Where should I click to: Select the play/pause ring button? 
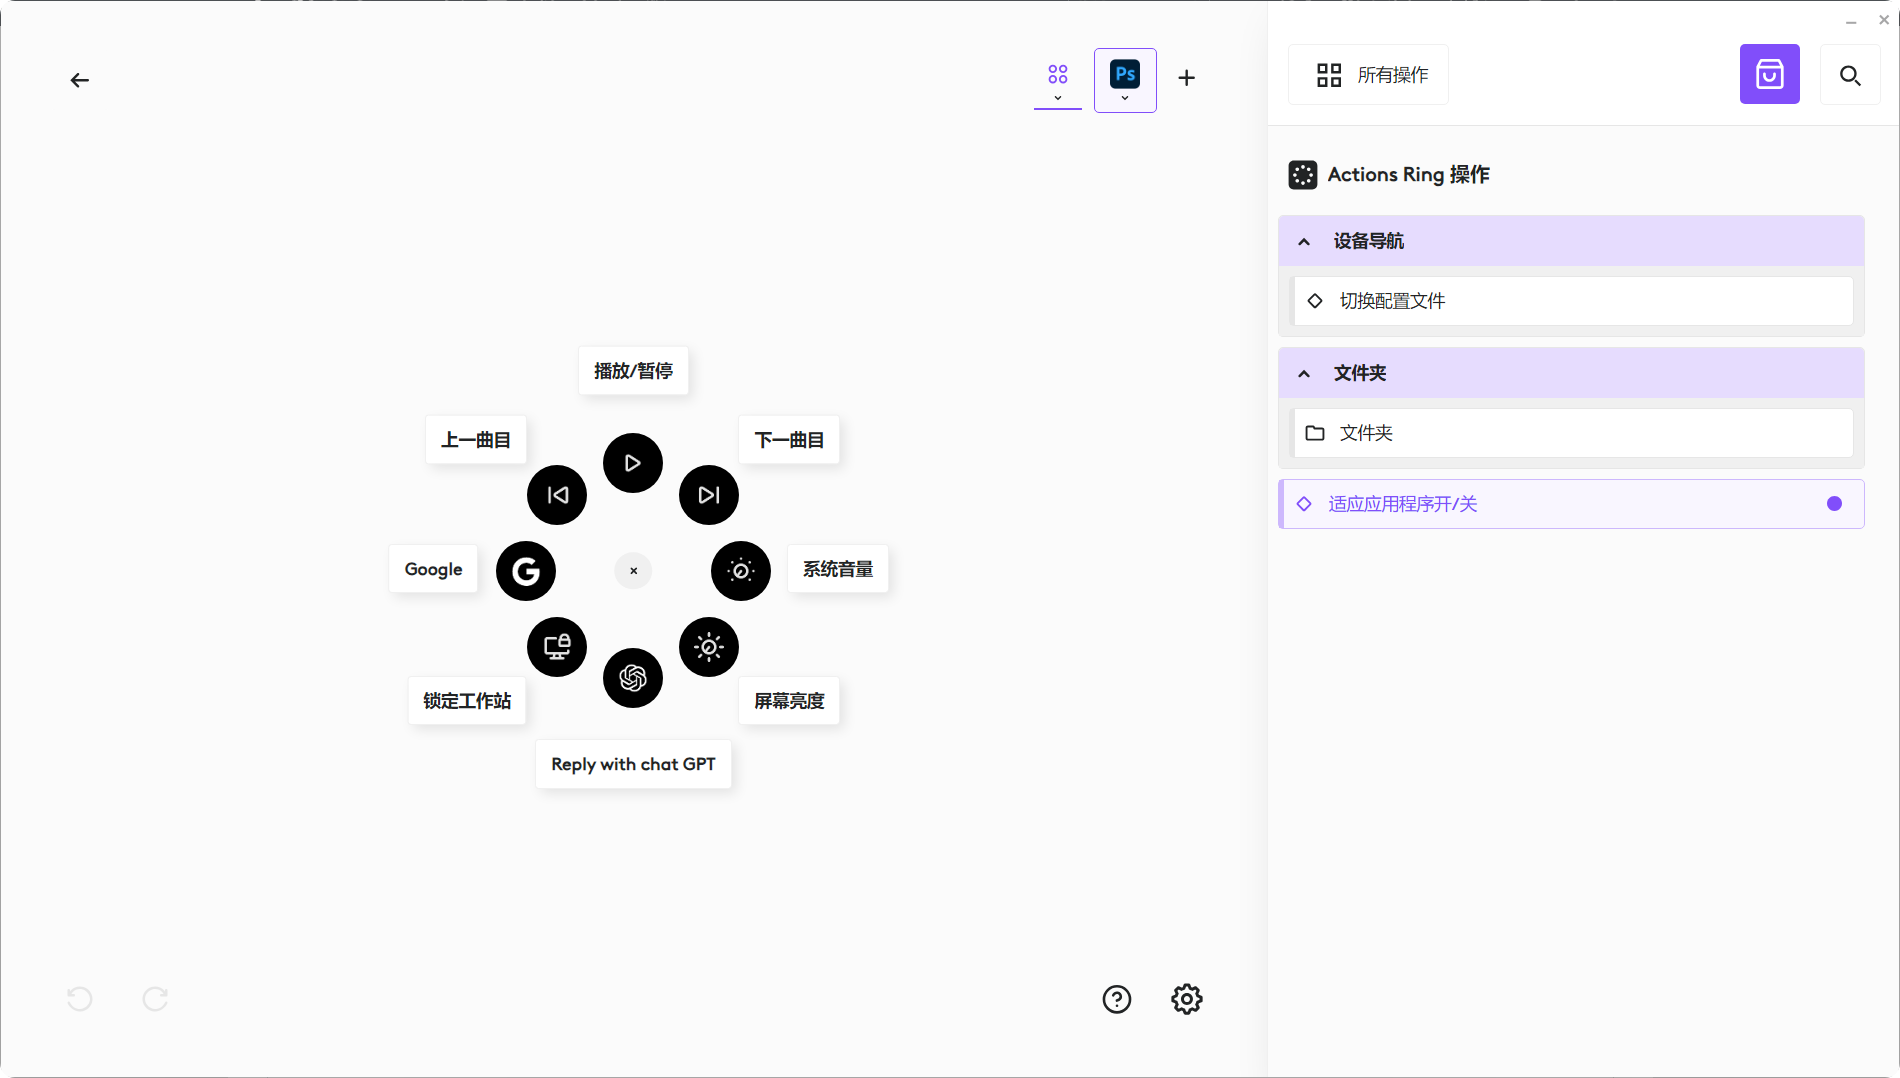point(633,463)
